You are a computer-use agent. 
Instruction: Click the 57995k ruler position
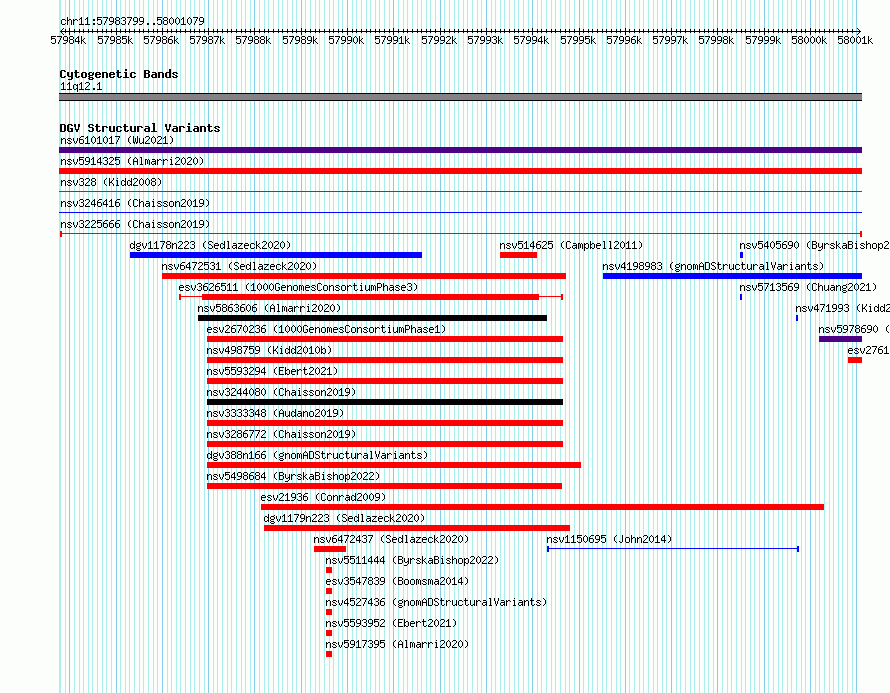point(578,40)
